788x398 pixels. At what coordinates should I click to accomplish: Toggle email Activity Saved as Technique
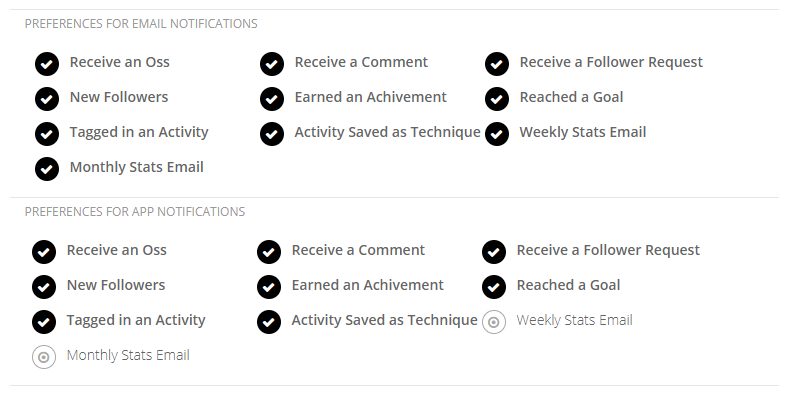coord(272,134)
